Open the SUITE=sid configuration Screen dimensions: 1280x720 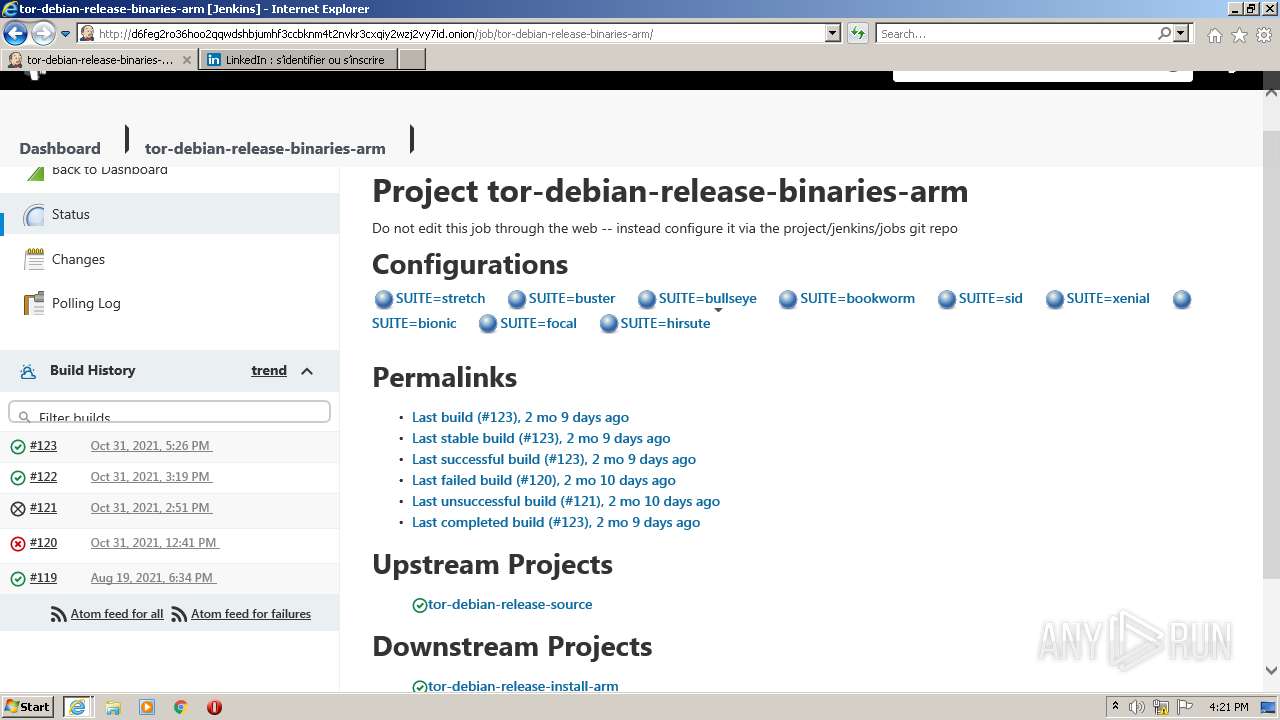[x=990, y=298]
